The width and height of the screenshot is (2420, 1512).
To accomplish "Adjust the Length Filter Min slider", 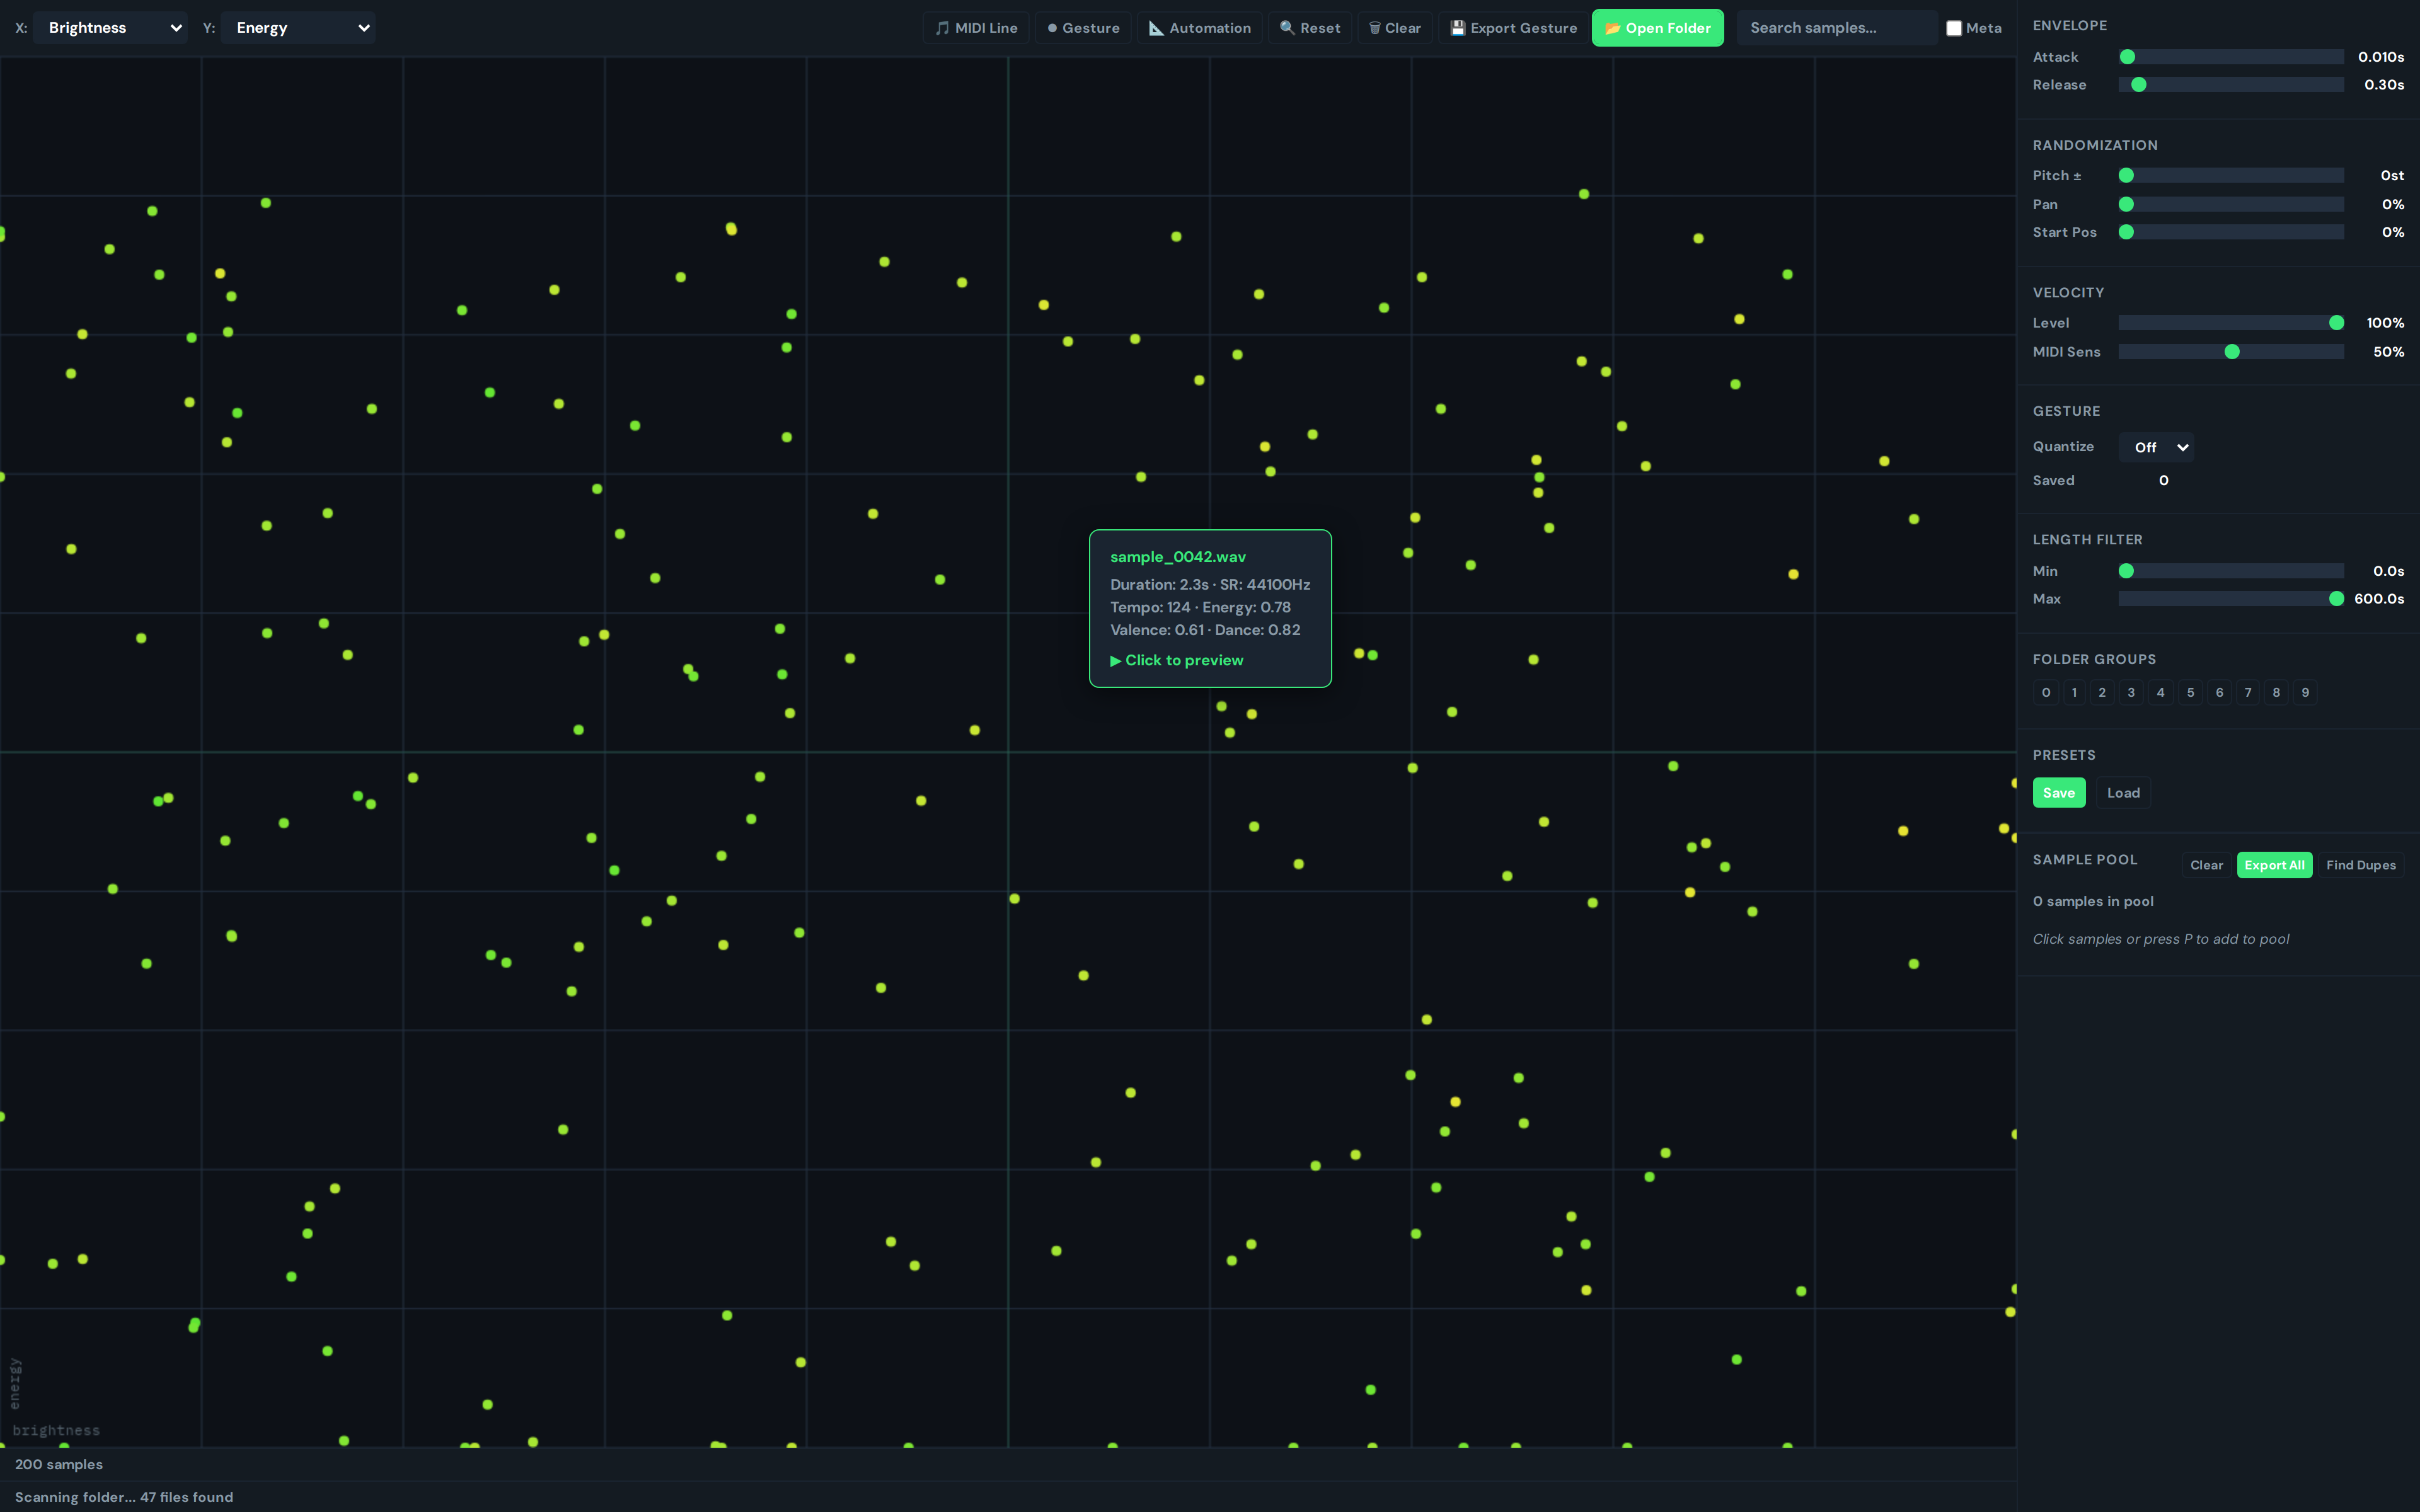I will pos(2231,571).
